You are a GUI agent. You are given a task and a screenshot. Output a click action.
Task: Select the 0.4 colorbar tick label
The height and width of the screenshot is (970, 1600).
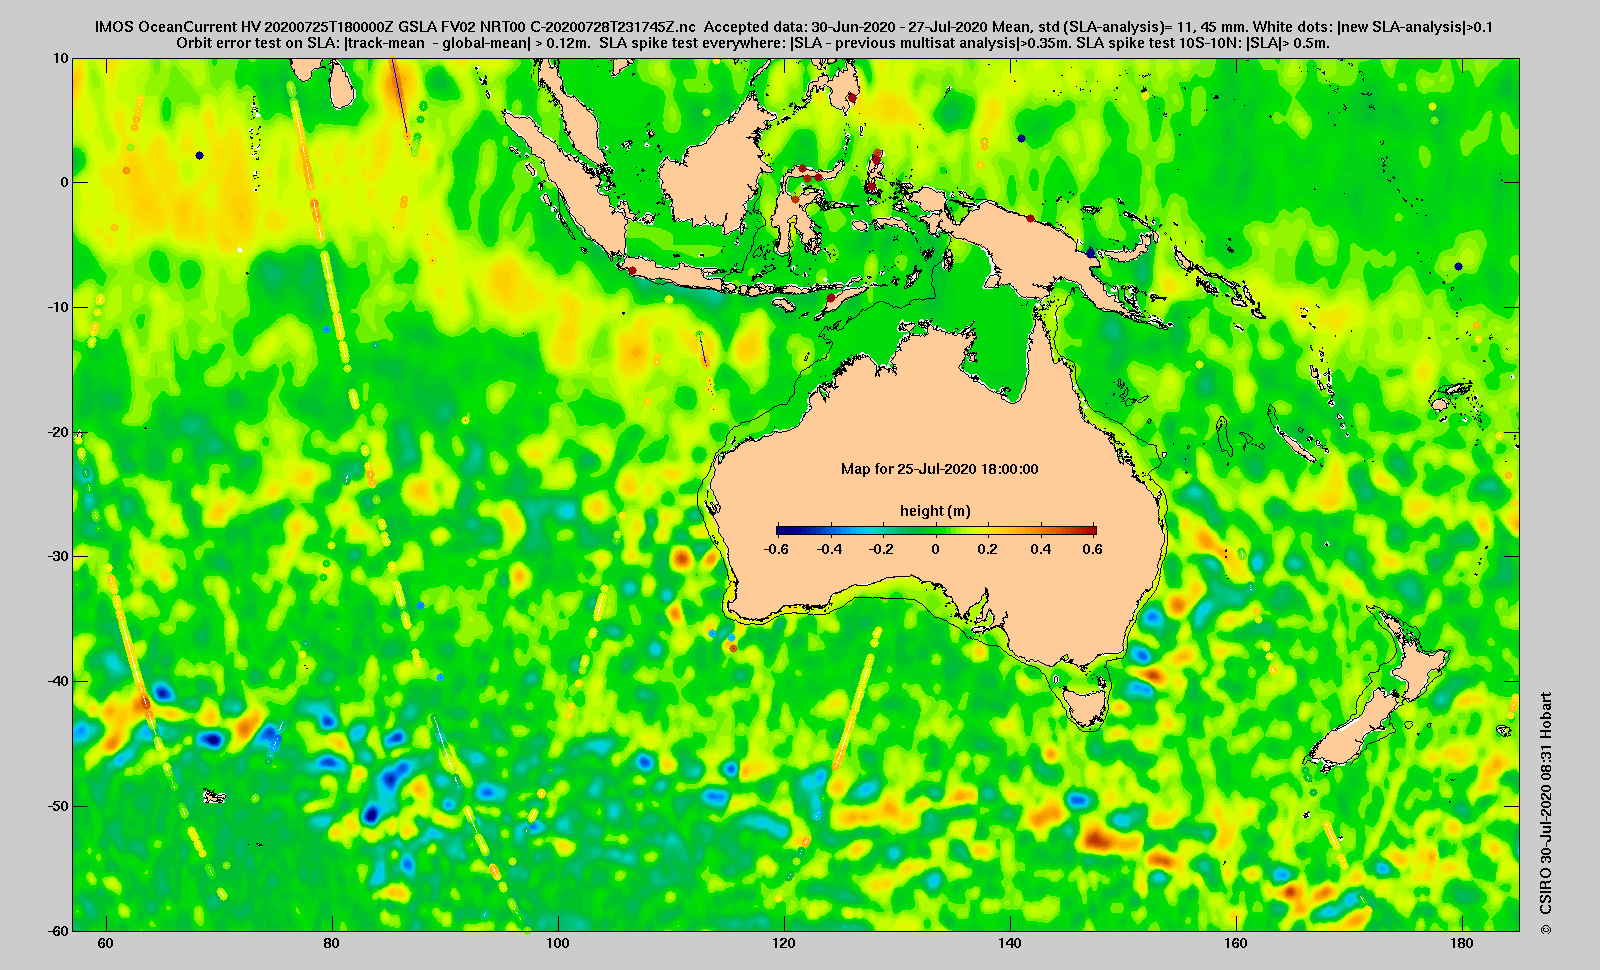tap(1042, 549)
